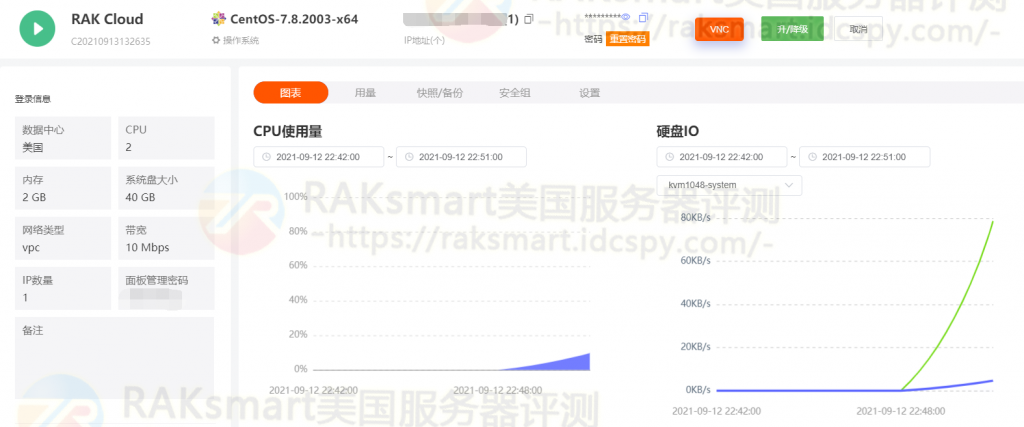Image resolution: width=1024 pixels, height=427 pixels.
Task: Click the CPU chart end time field
Action: click(461, 157)
